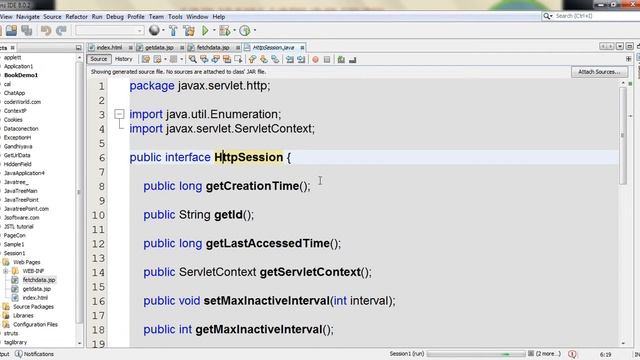Screen dimensions: 640x360
Task: Select fetchdata.jsp in the Projects tree
Action: click(39, 280)
